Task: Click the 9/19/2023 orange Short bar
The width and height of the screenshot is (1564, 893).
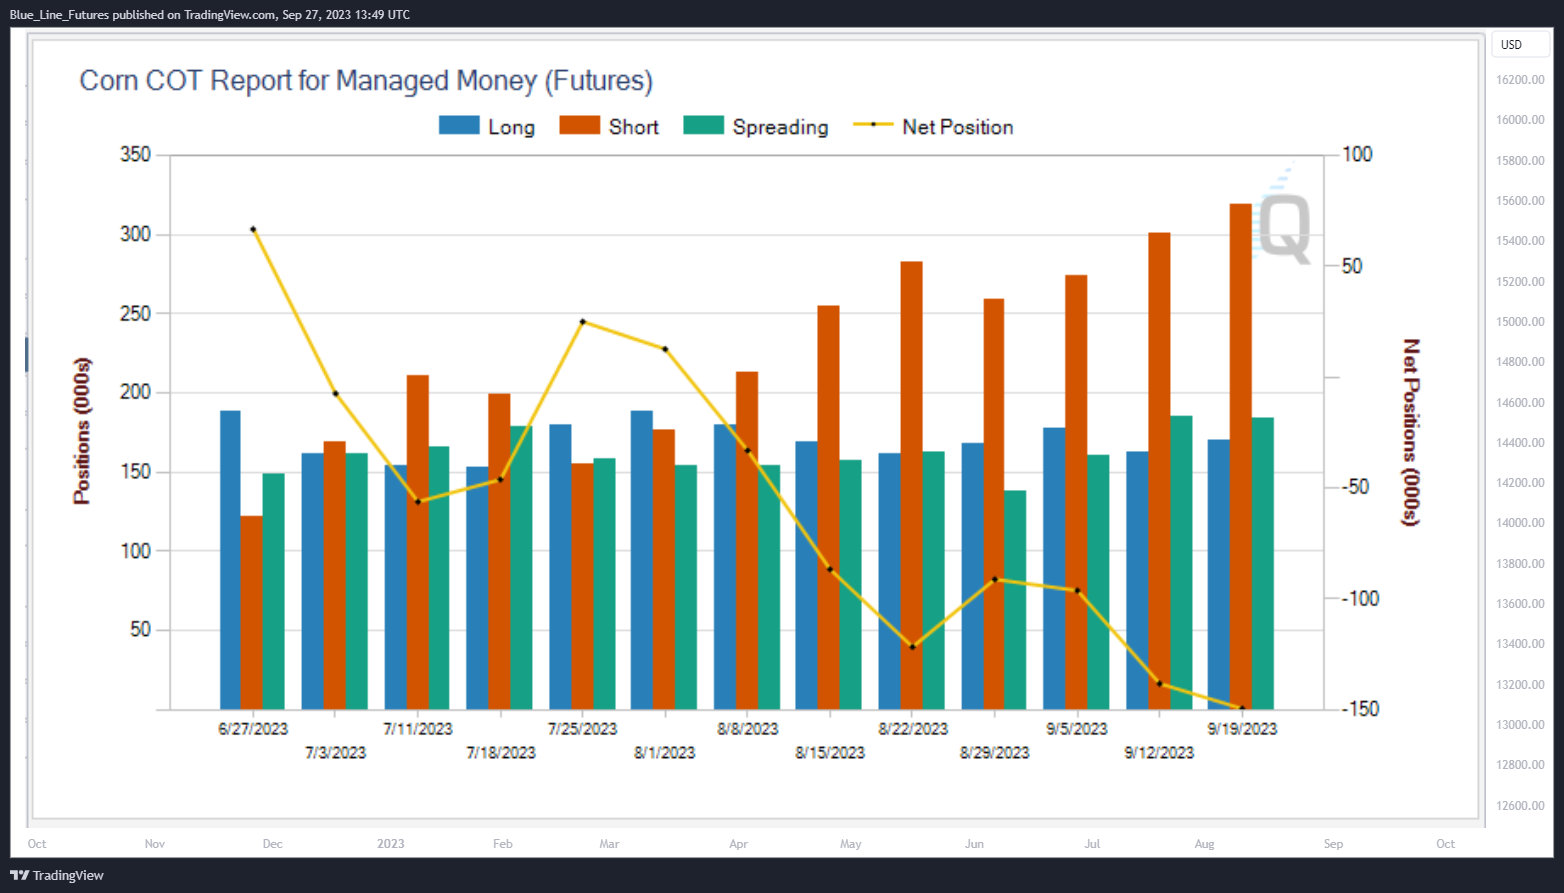Action: click(x=1241, y=456)
